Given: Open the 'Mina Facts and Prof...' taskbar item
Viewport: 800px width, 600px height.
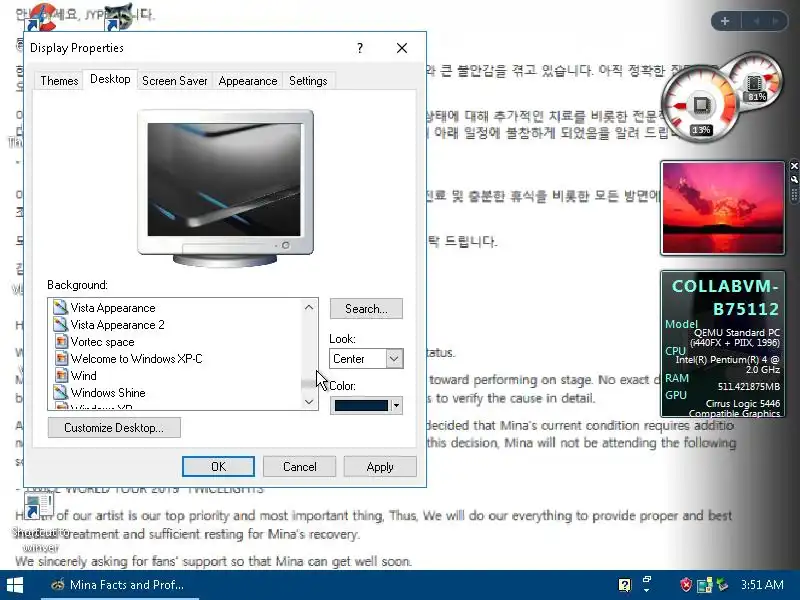Looking at the screenshot, I should pos(119,585).
